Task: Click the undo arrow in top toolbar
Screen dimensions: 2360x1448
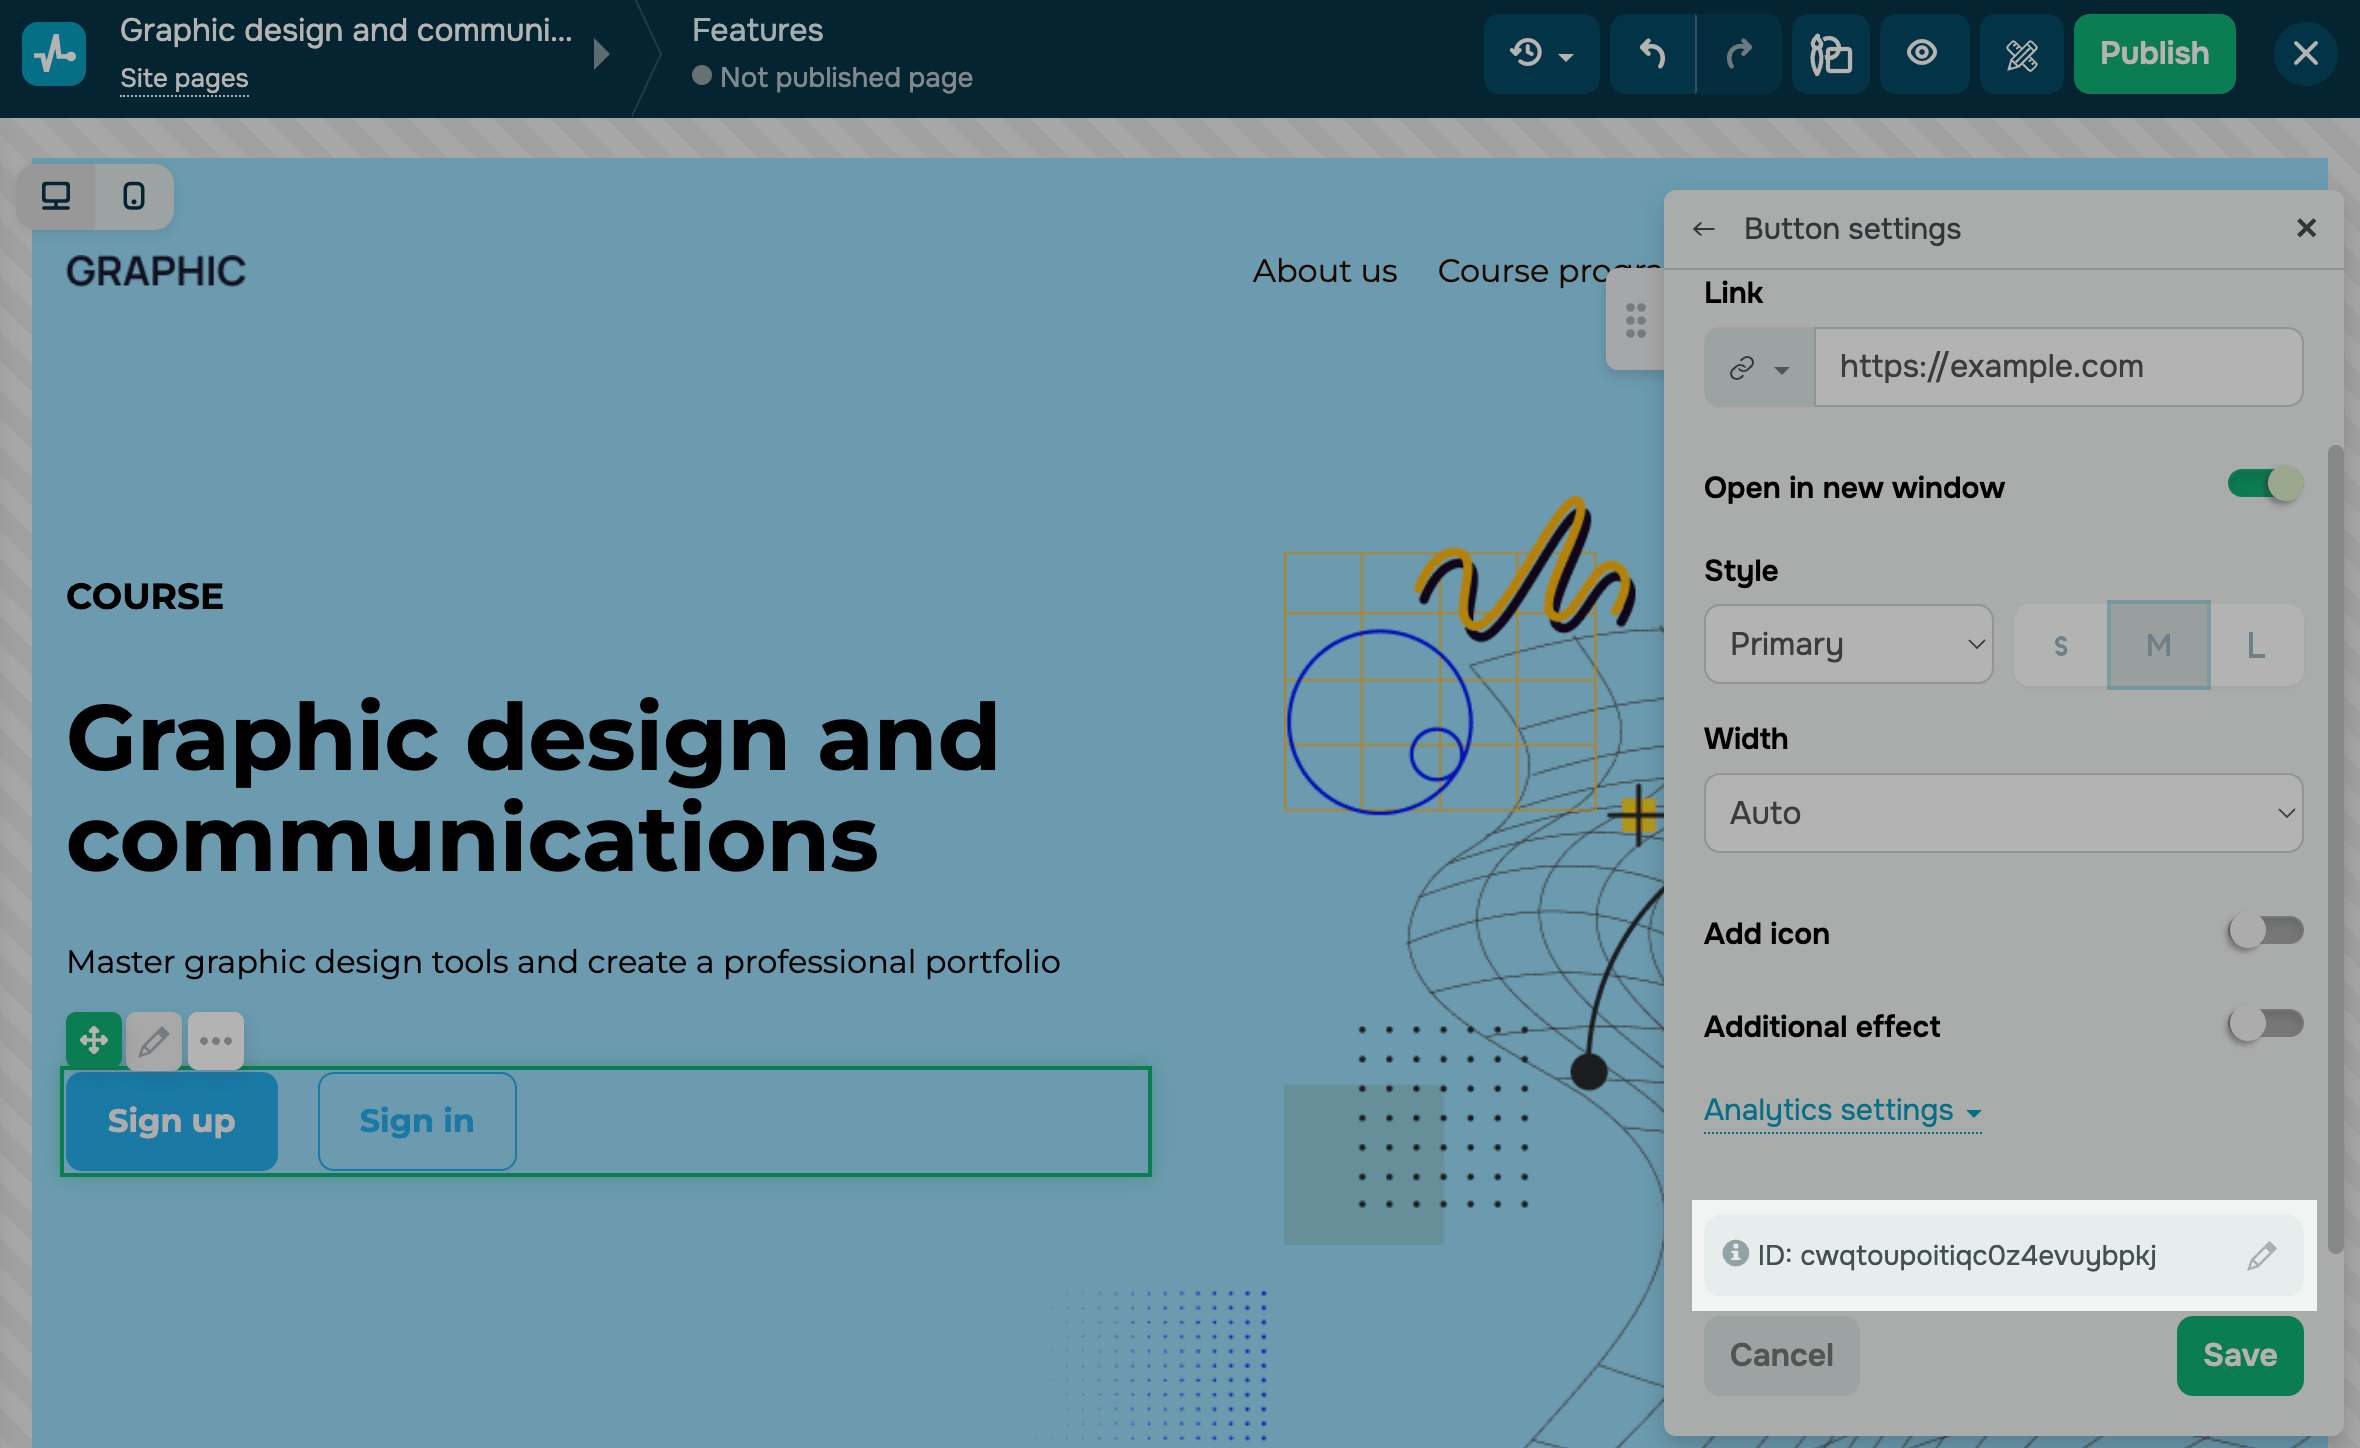Action: [x=1651, y=54]
